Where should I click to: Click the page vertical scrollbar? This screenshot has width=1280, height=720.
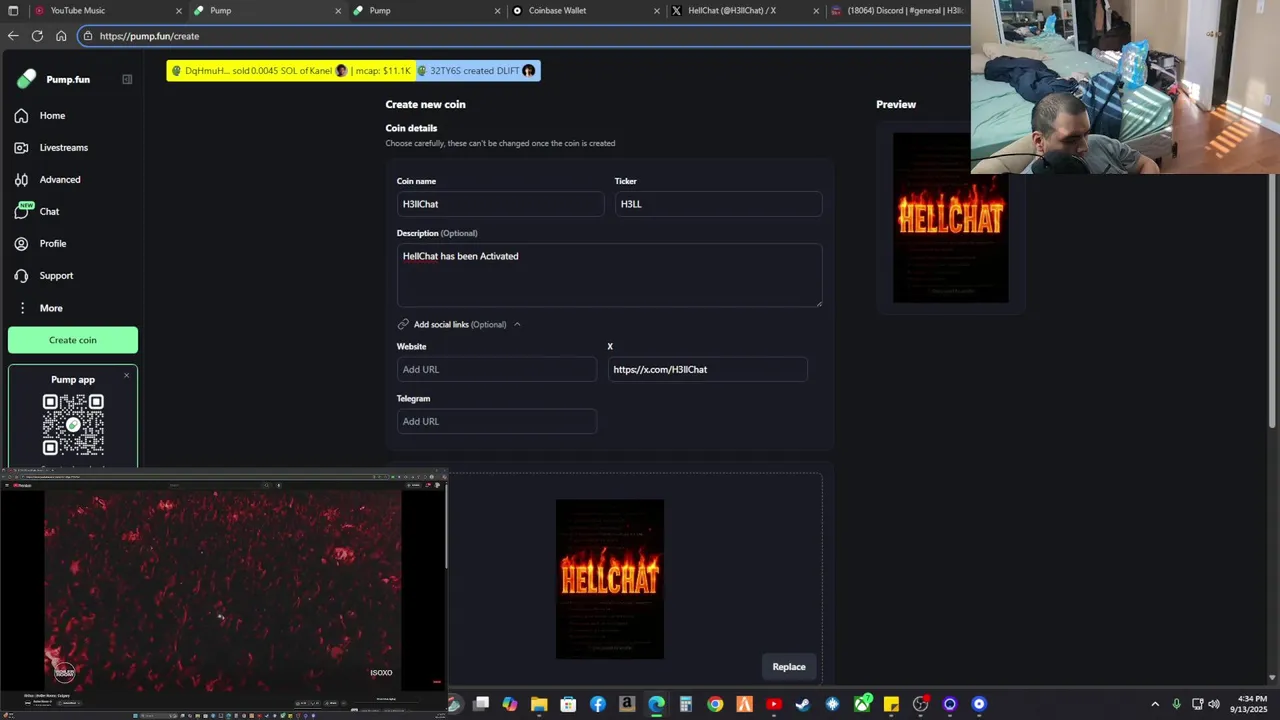[1272, 300]
